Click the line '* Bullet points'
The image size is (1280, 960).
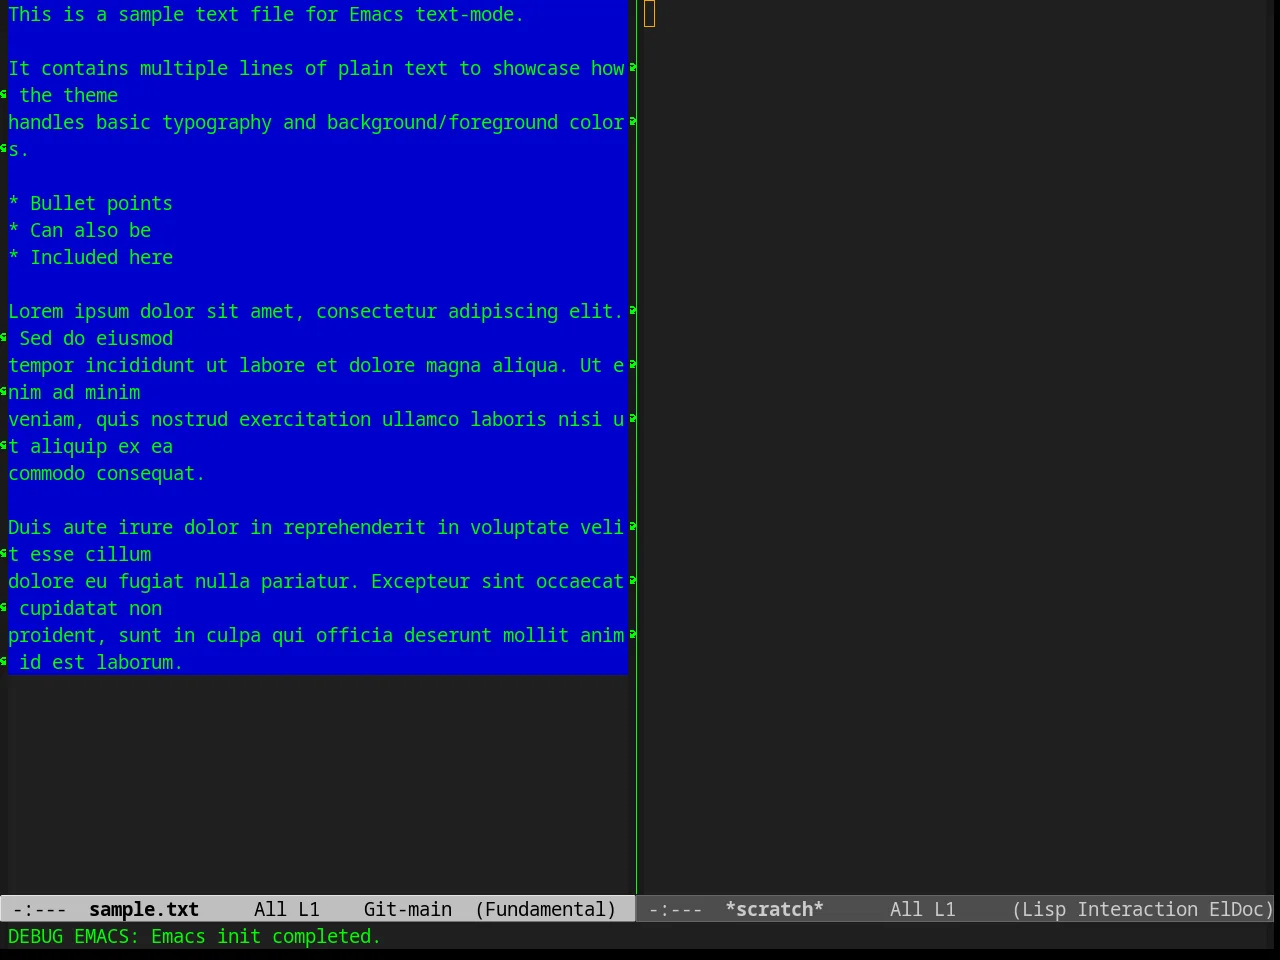[90, 203]
